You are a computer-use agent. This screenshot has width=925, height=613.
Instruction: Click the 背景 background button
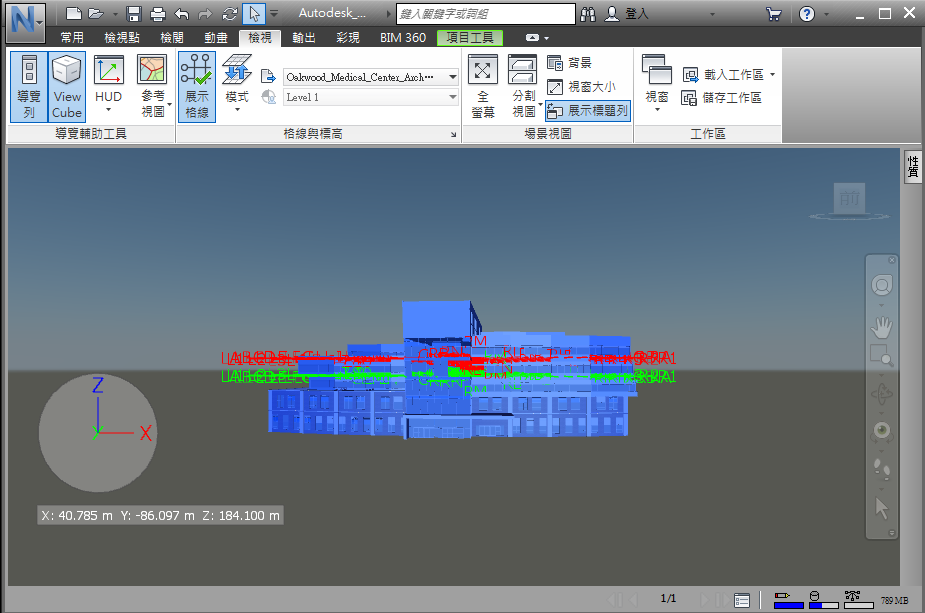[570, 63]
